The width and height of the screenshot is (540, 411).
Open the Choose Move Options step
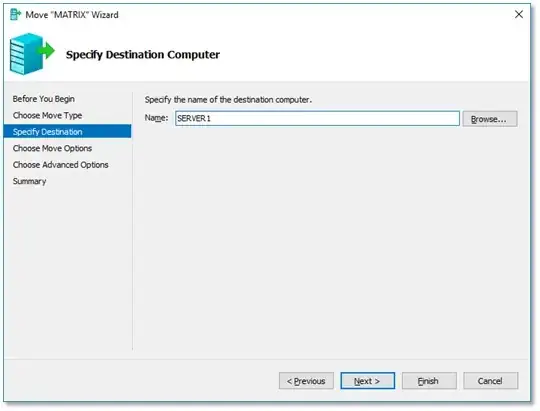pyautogui.click(x=52, y=148)
